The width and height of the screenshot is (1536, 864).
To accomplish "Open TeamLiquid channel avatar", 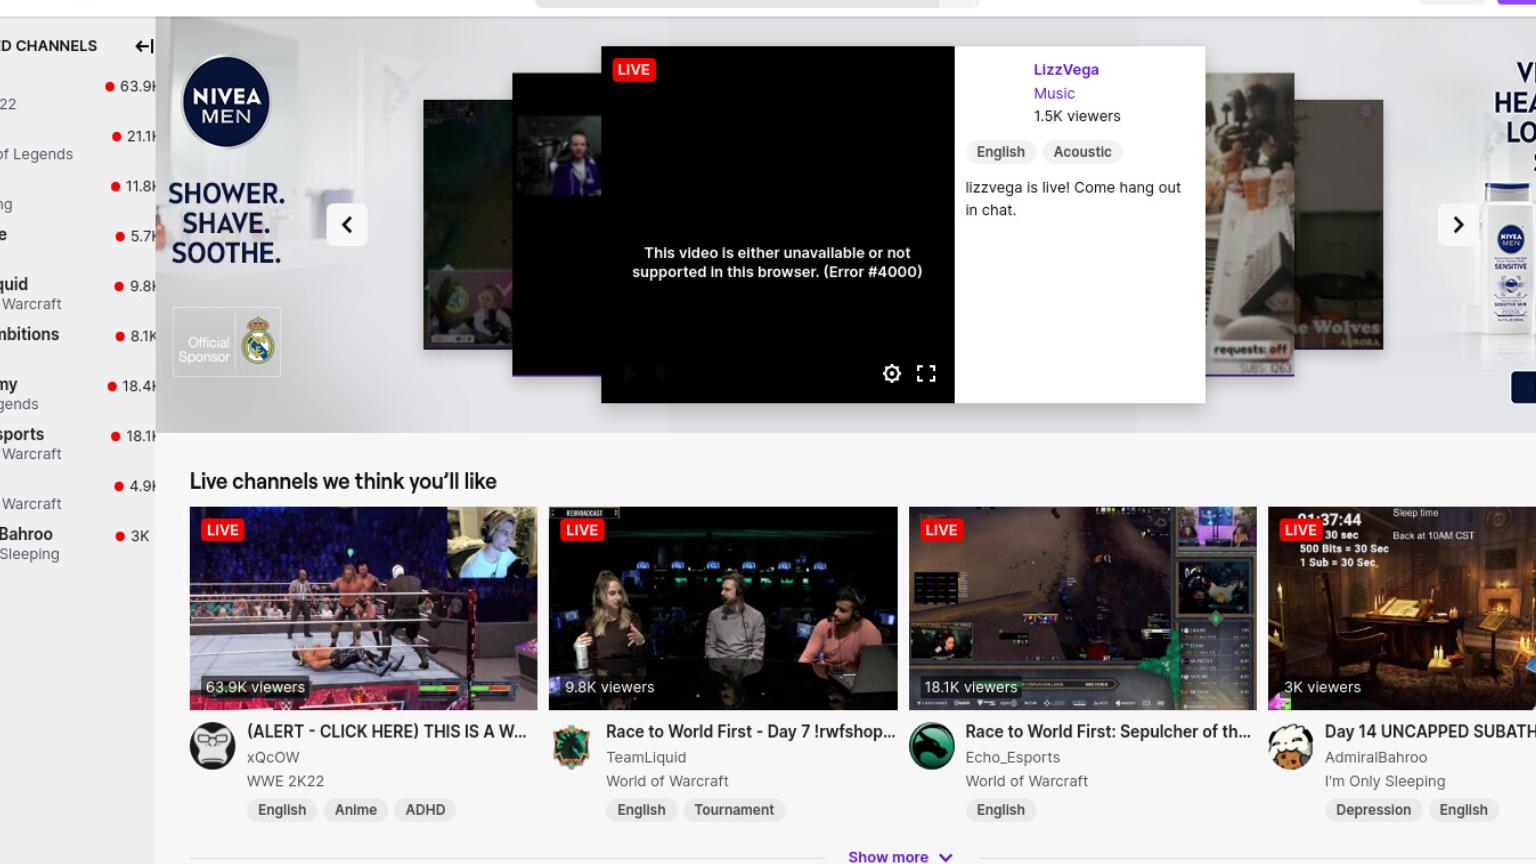I will [x=572, y=746].
